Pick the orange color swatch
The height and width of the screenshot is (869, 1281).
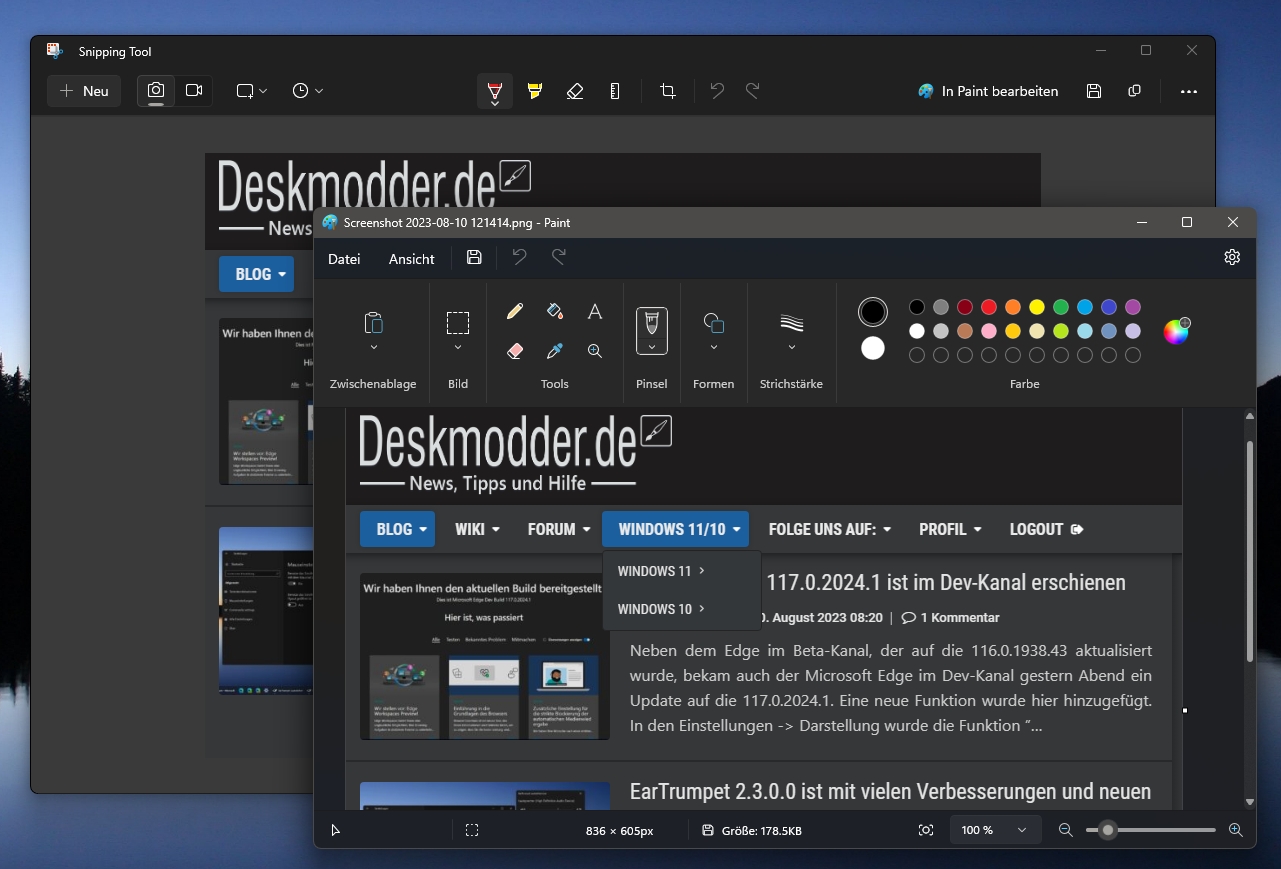(x=1013, y=307)
